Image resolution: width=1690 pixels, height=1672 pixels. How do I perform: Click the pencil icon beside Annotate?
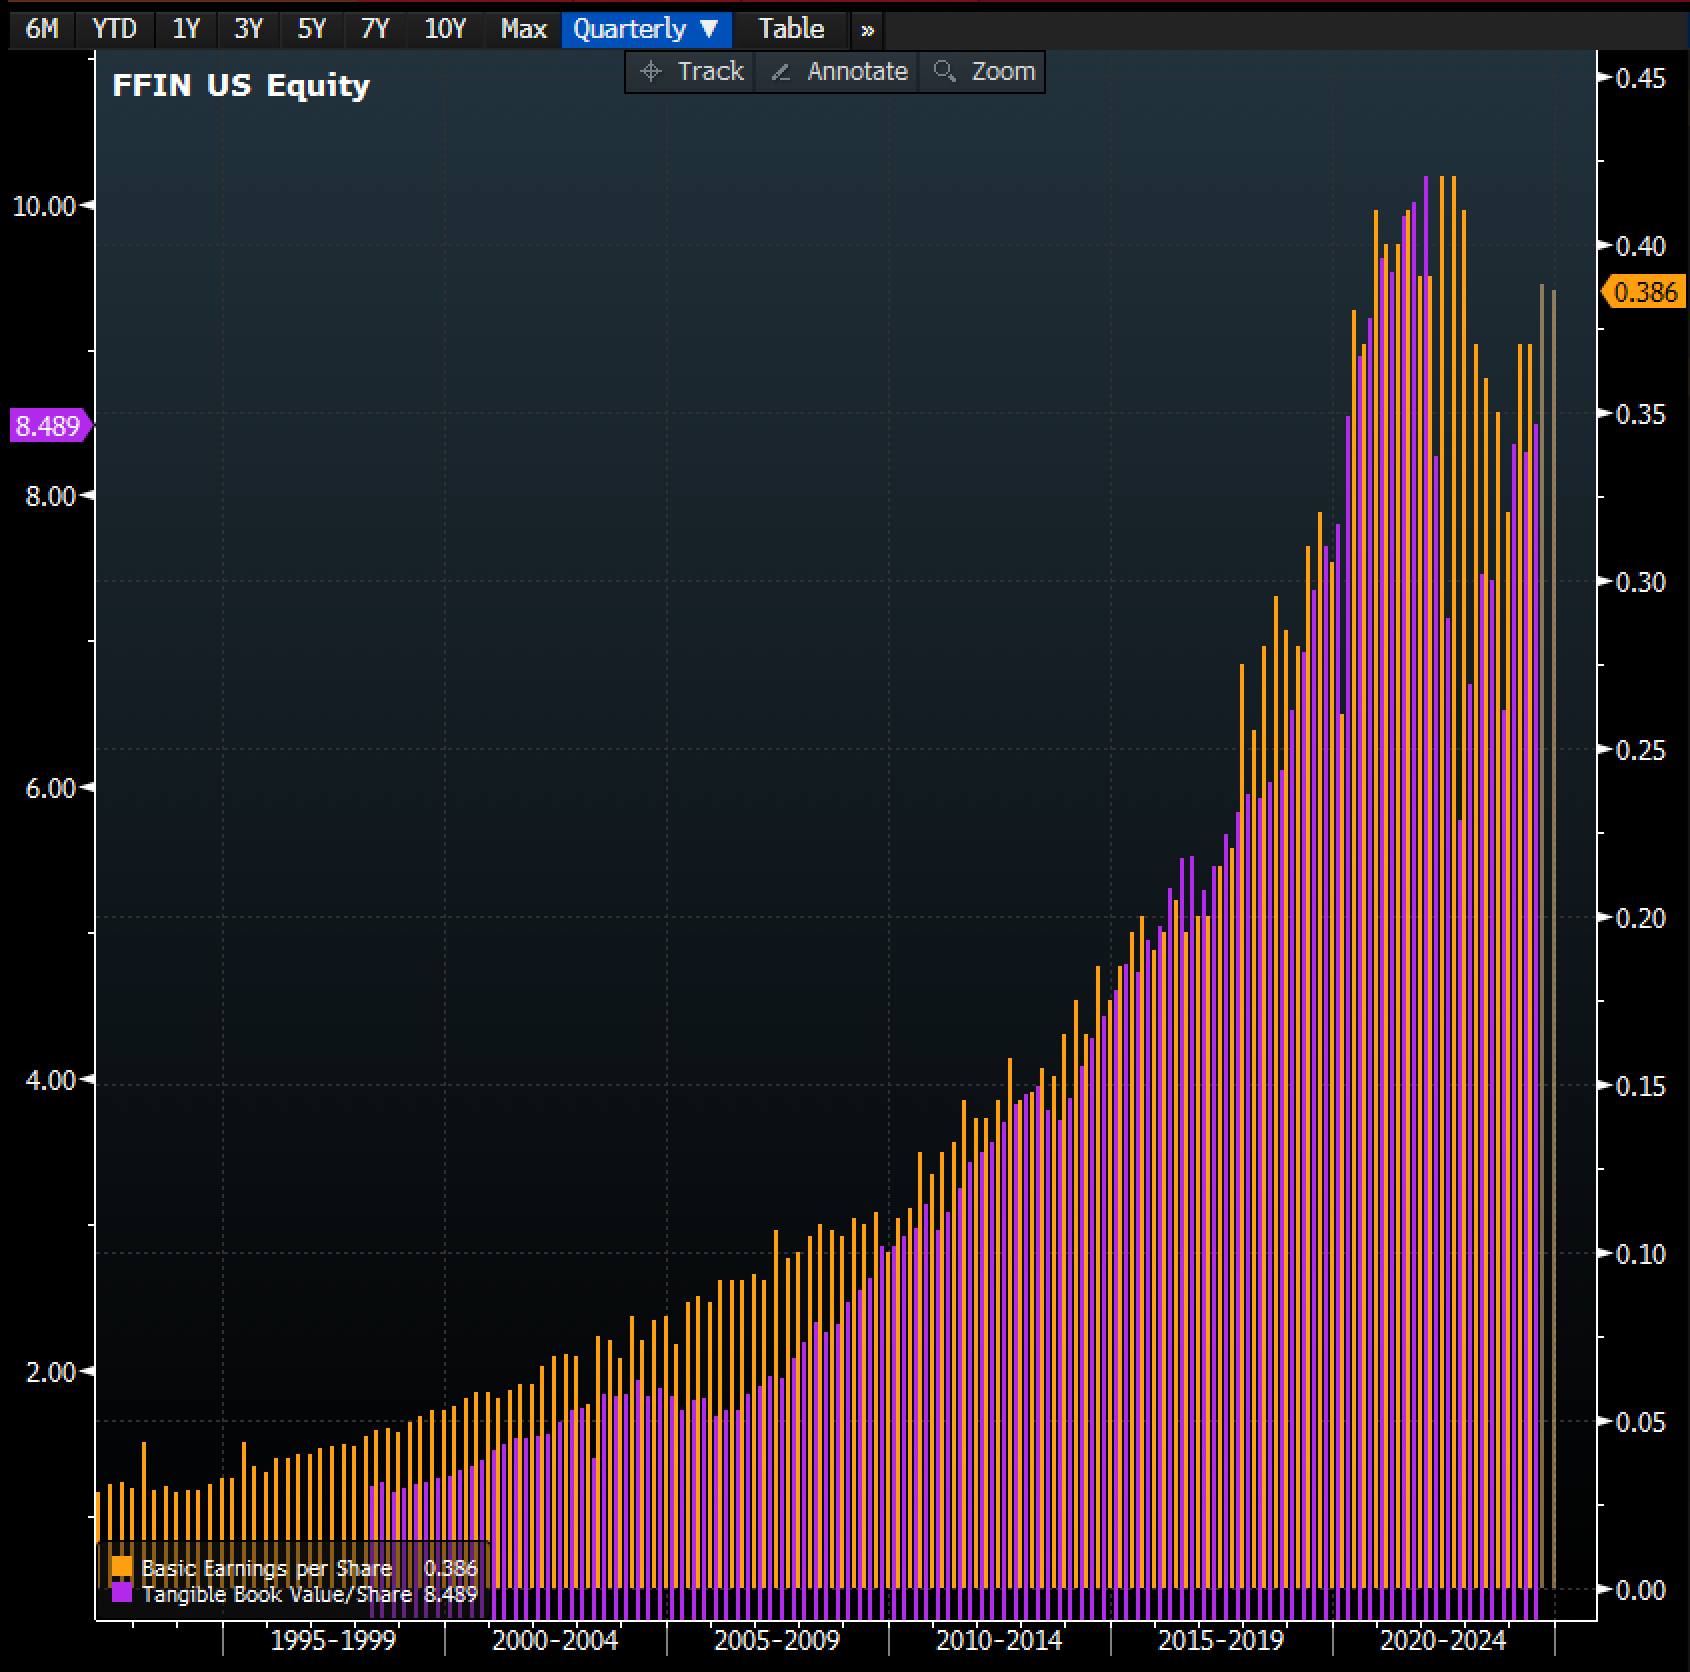(x=781, y=70)
